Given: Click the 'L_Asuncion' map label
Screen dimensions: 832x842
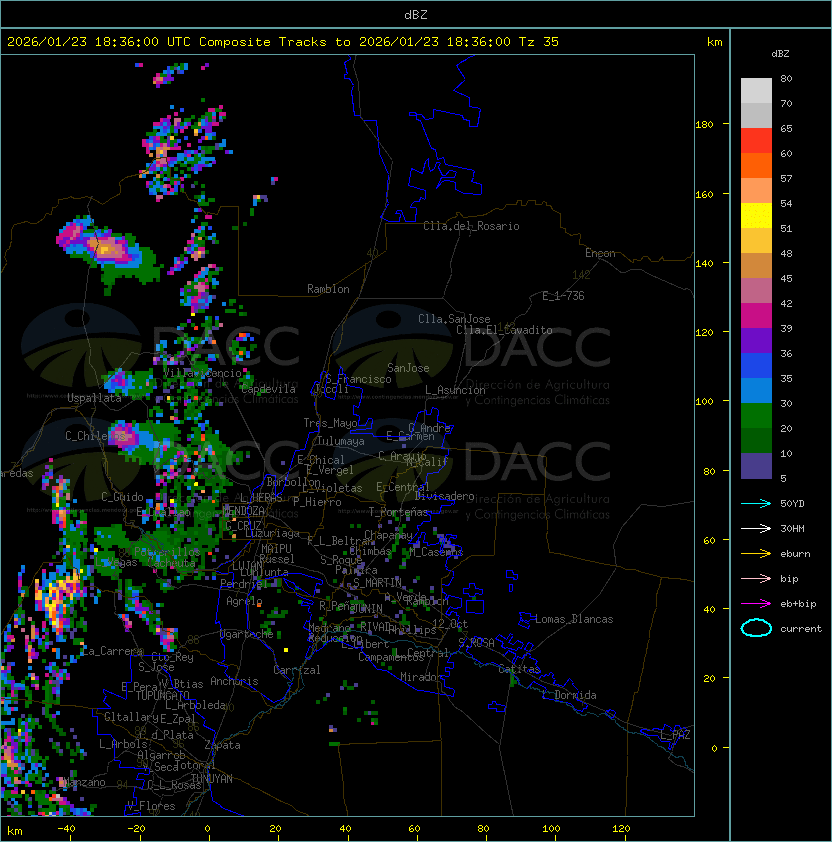Looking at the screenshot, I should [455, 390].
